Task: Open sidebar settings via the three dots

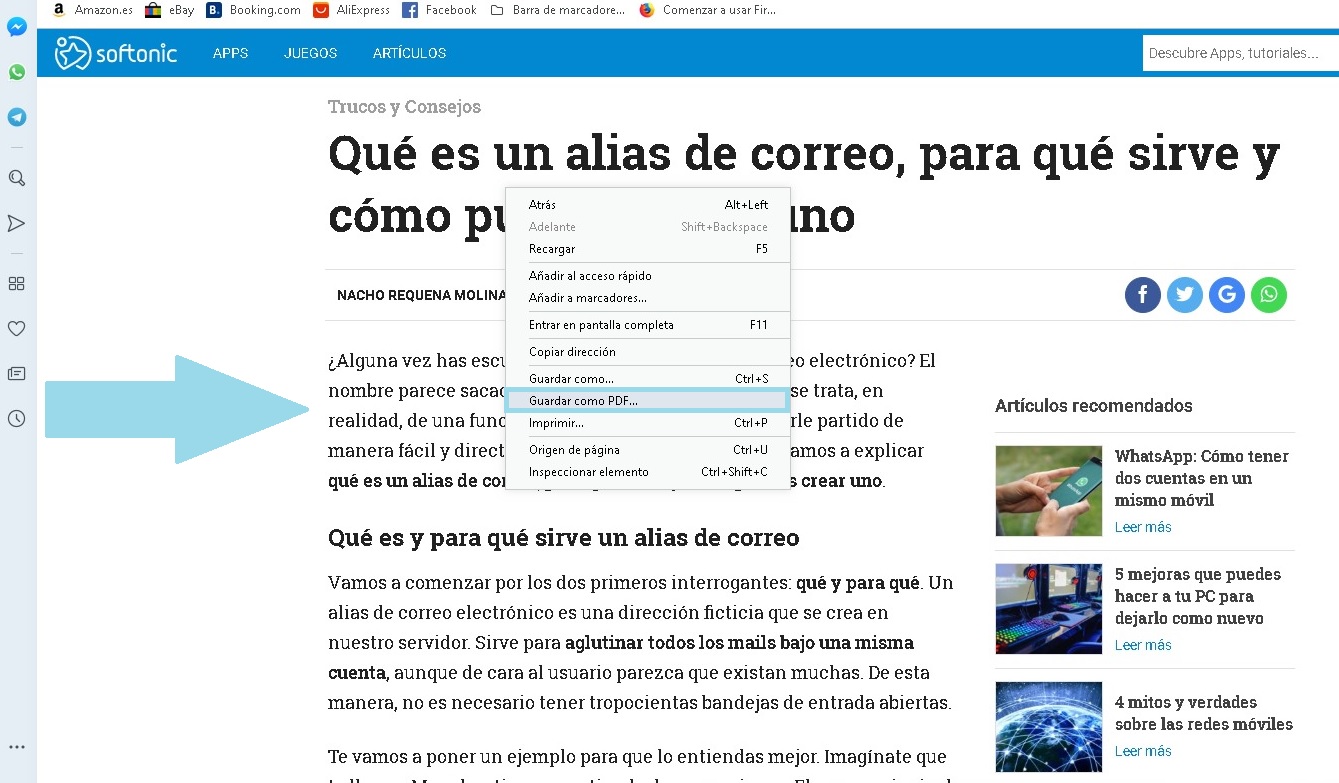Action: coord(16,747)
